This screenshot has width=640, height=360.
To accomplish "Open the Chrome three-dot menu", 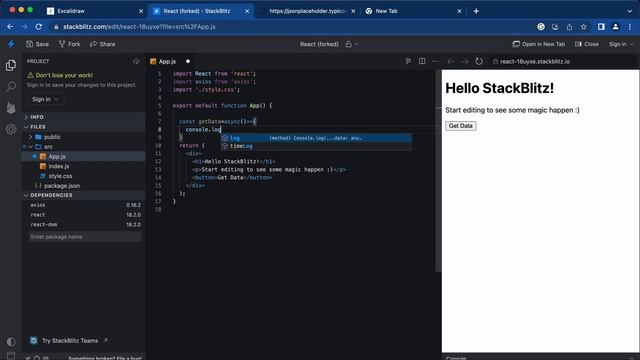I will (630, 27).
